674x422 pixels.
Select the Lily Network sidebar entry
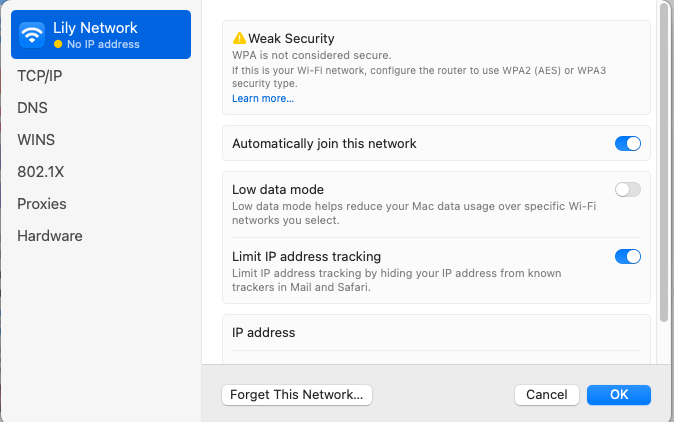[99, 35]
